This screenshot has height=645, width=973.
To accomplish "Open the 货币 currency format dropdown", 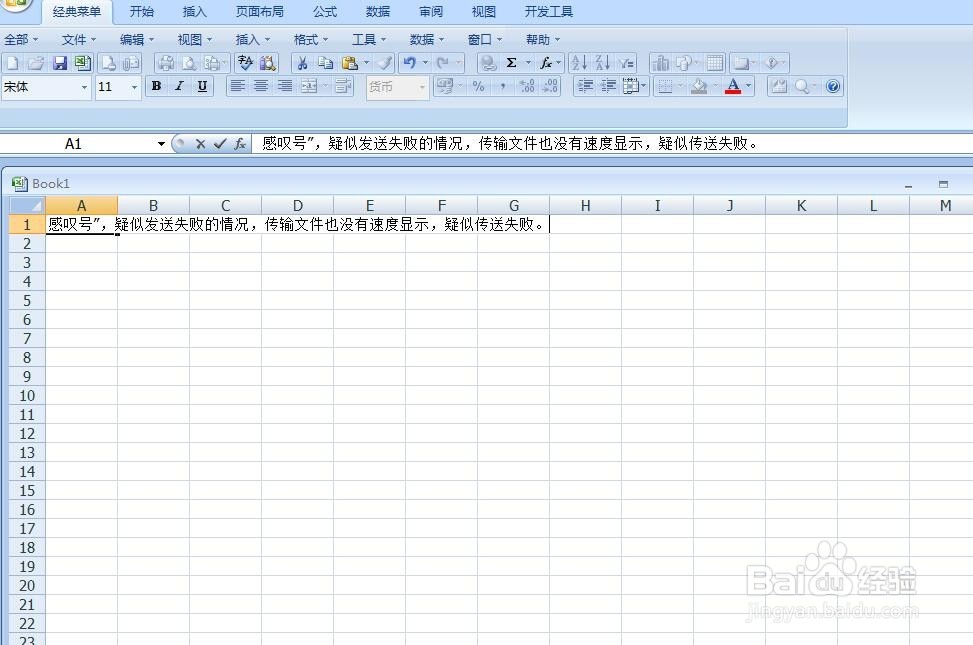I will (x=421, y=87).
